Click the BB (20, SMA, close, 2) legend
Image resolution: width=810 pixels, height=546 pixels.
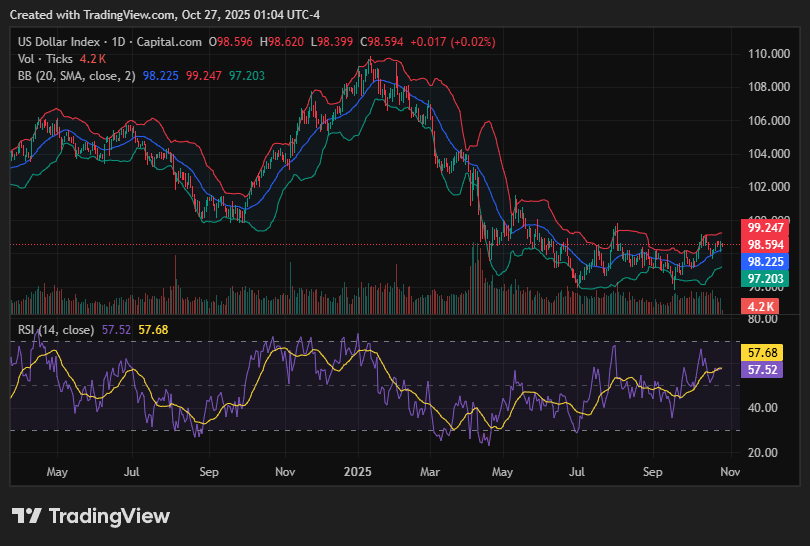77,75
